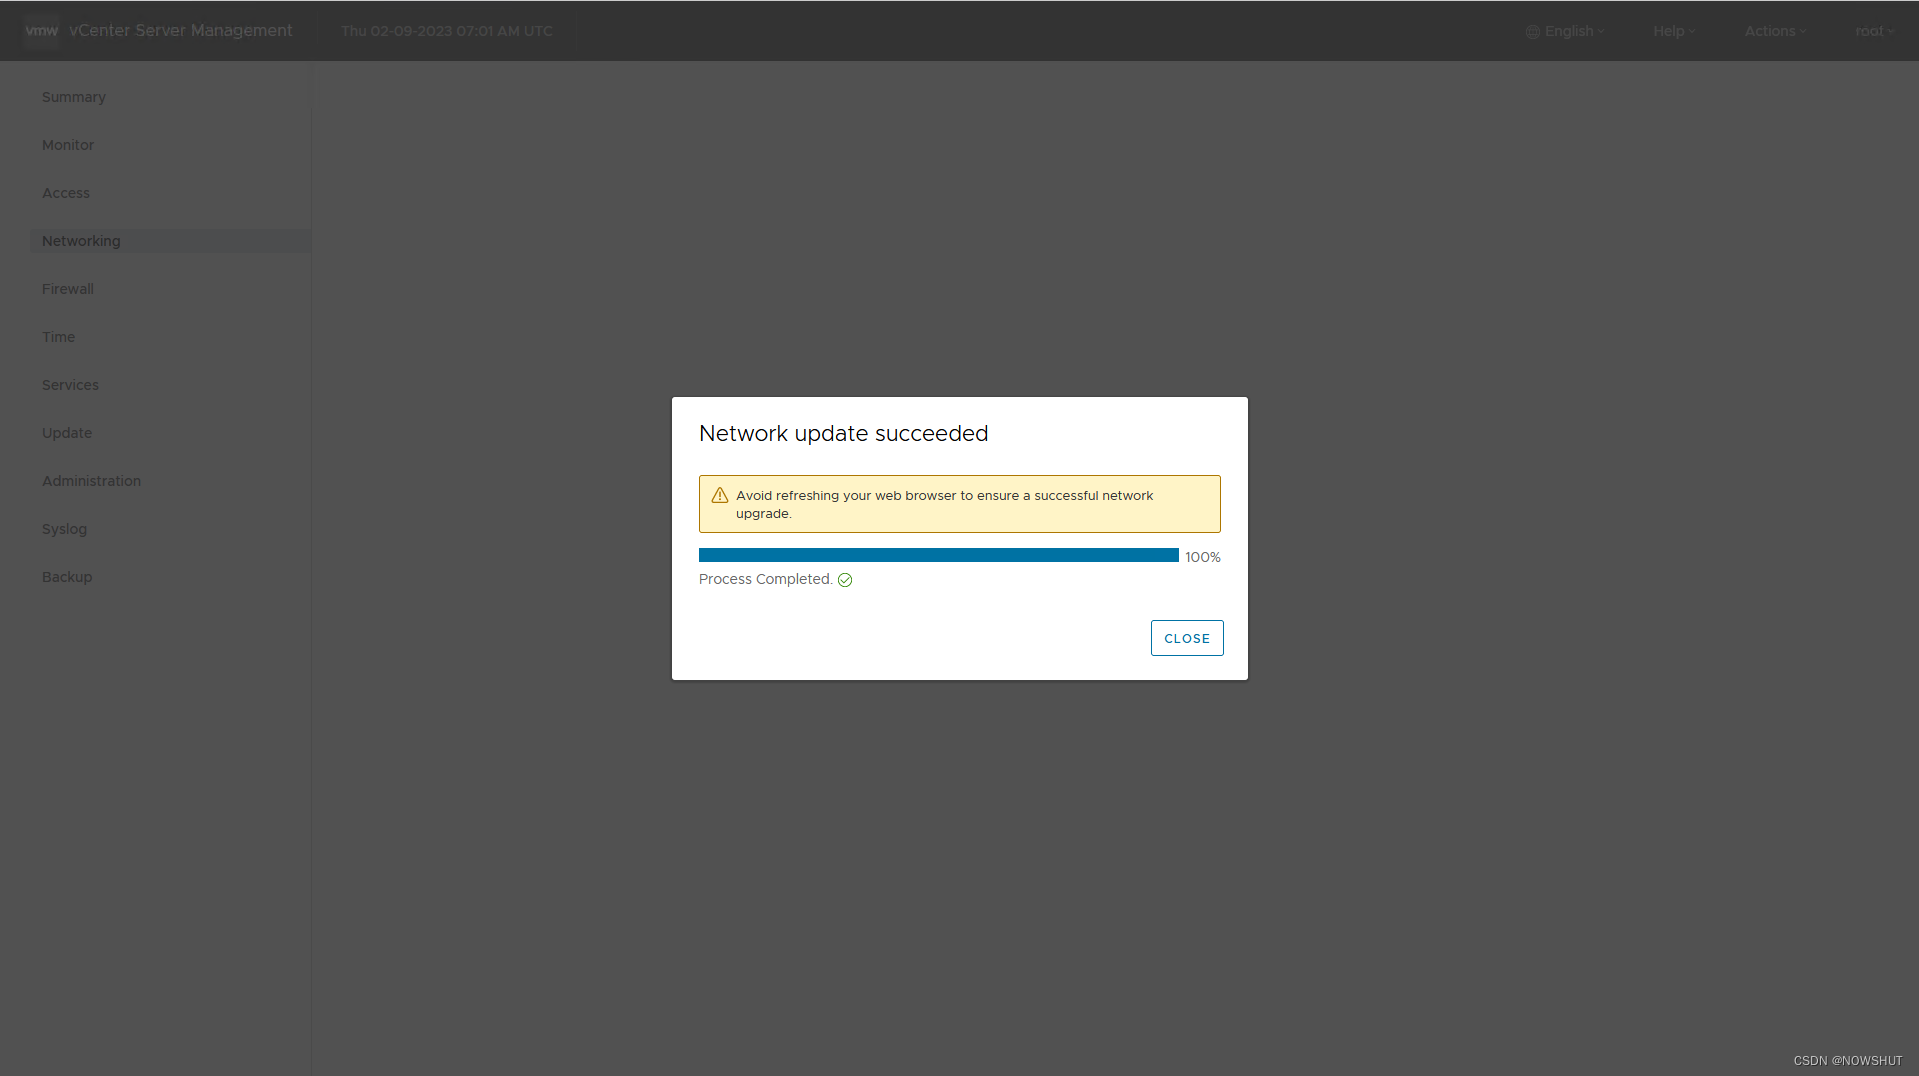The height and width of the screenshot is (1076, 1919).
Task: Click the date and time in header
Action: (x=447, y=31)
